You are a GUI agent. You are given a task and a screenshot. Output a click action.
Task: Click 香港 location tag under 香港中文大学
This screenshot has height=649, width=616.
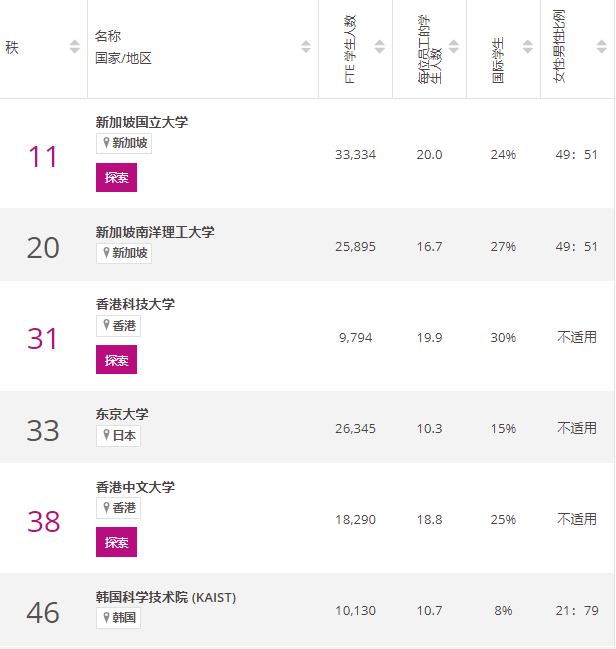coord(118,508)
